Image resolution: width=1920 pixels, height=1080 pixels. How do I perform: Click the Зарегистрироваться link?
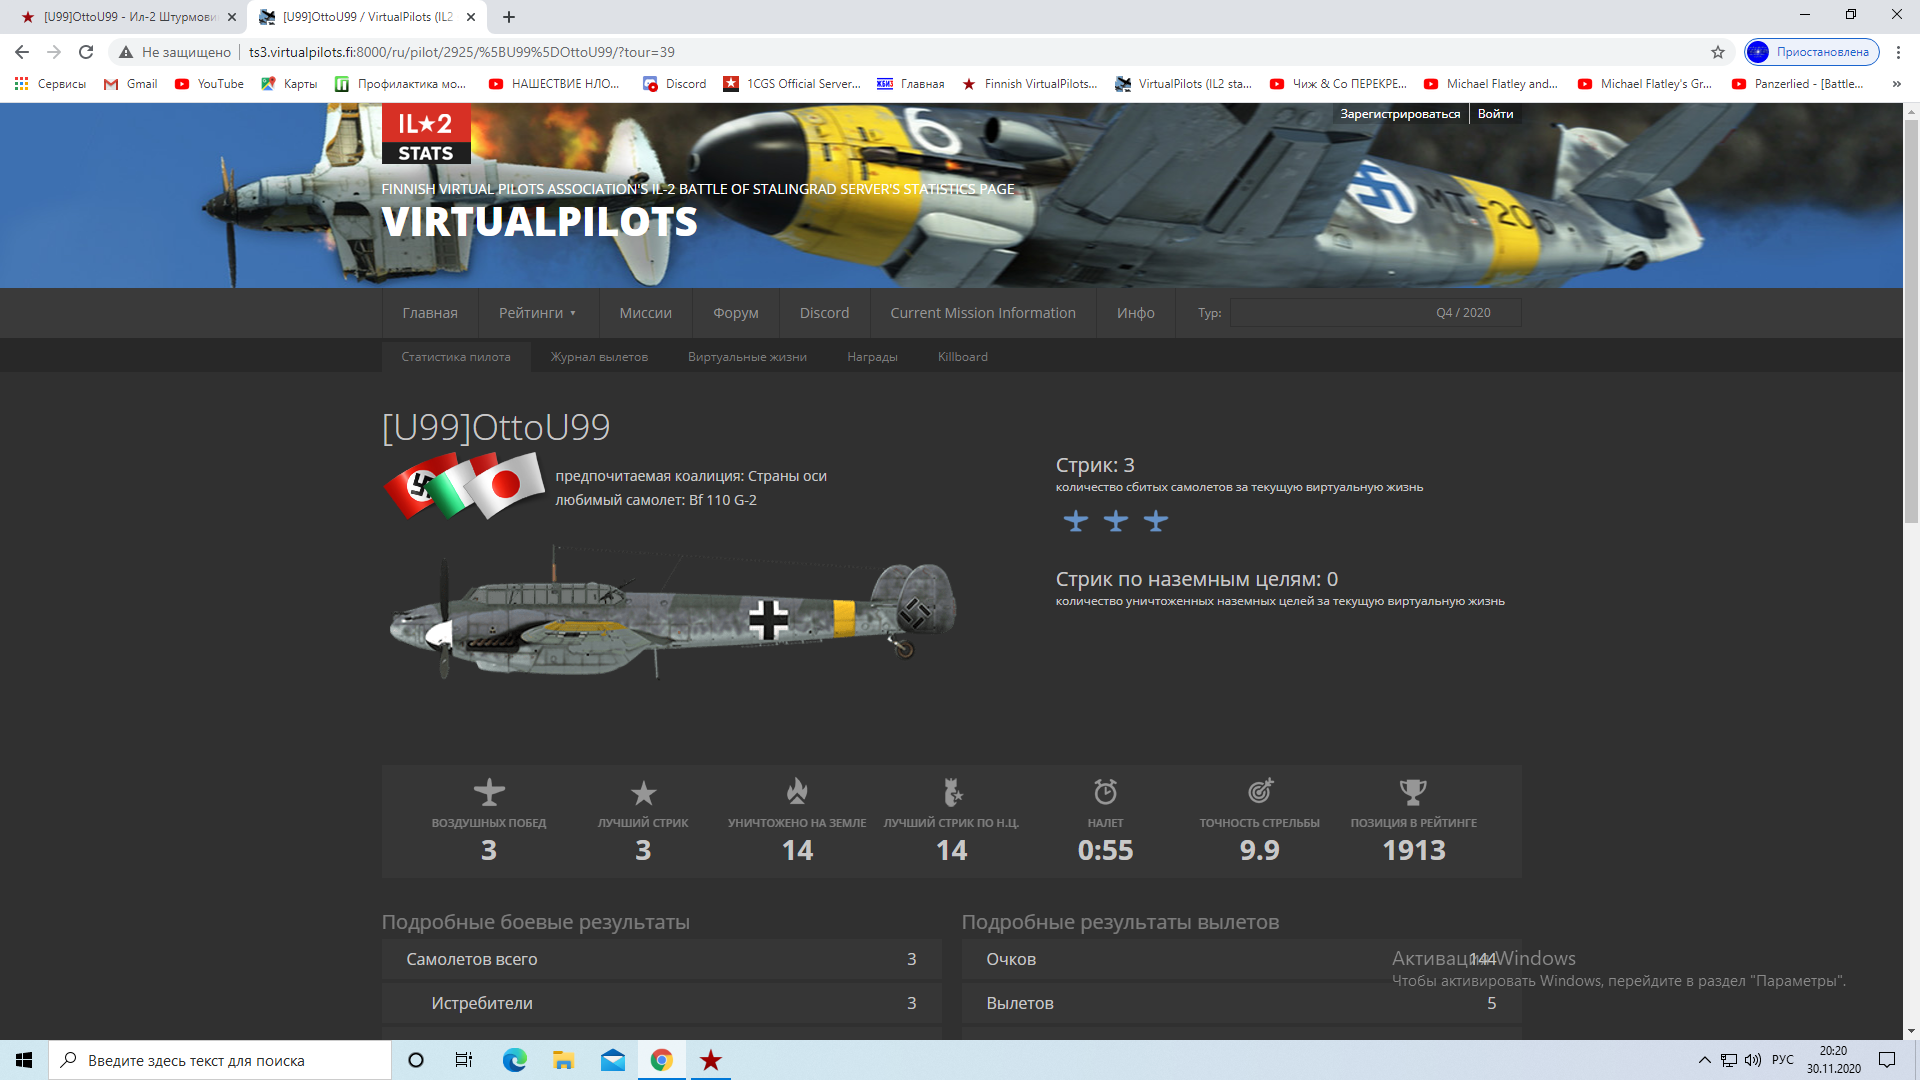click(x=1400, y=114)
